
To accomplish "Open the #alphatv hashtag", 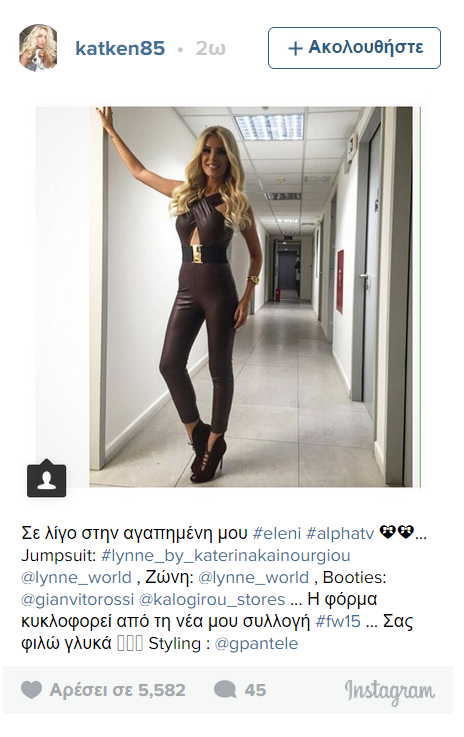I will pyautogui.click(x=340, y=533).
